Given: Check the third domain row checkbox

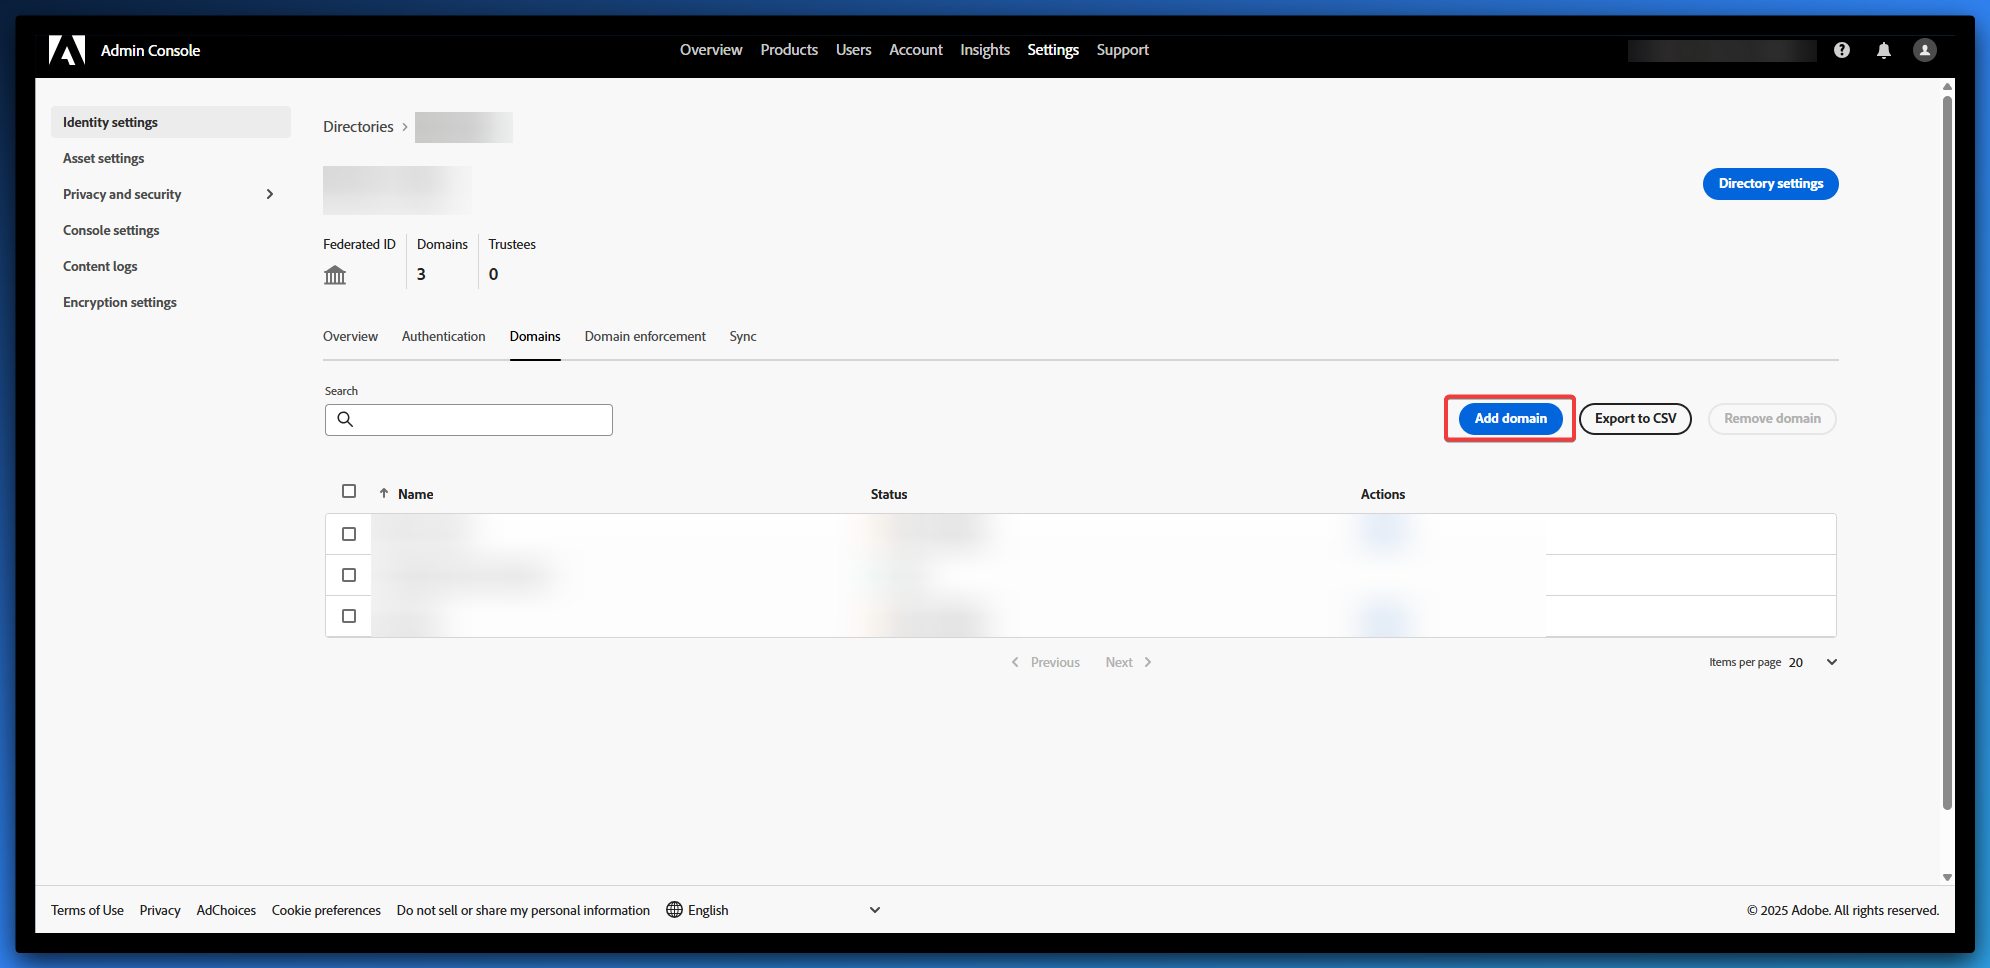Looking at the screenshot, I should pyautogui.click(x=349, y=616).
